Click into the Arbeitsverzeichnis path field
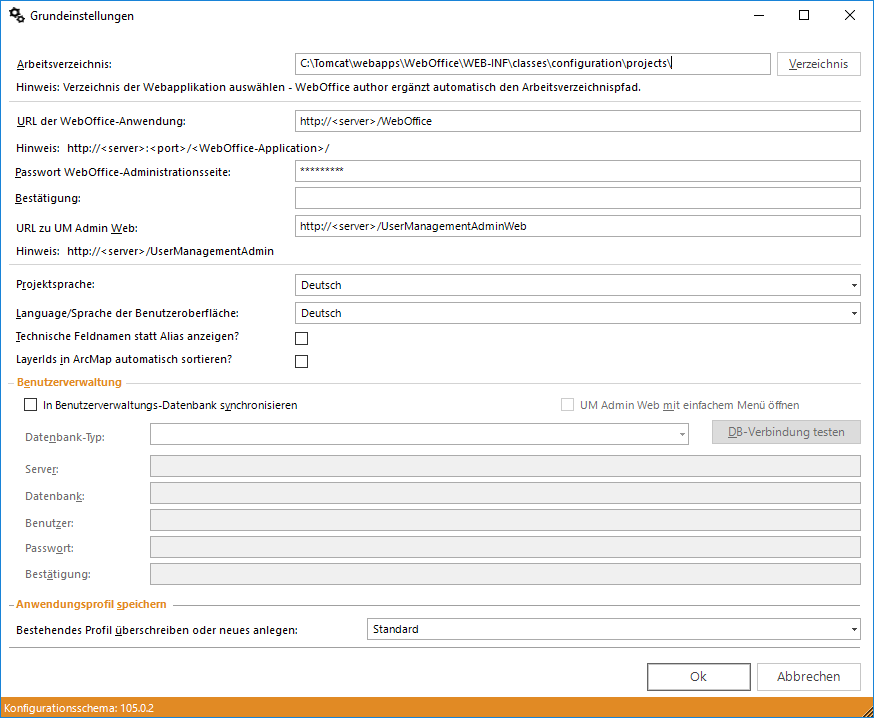Screen dimensions: 874x718 click(532, 64)
